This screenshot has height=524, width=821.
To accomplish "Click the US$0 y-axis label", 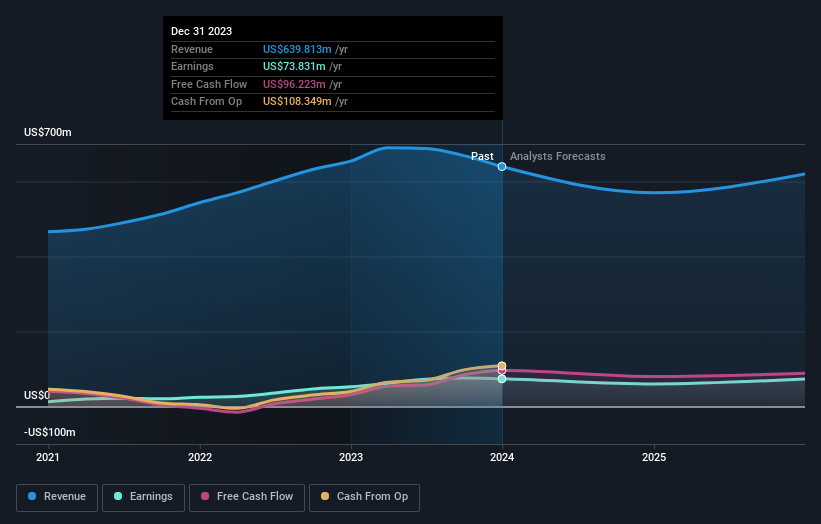I will coord(37,395).
